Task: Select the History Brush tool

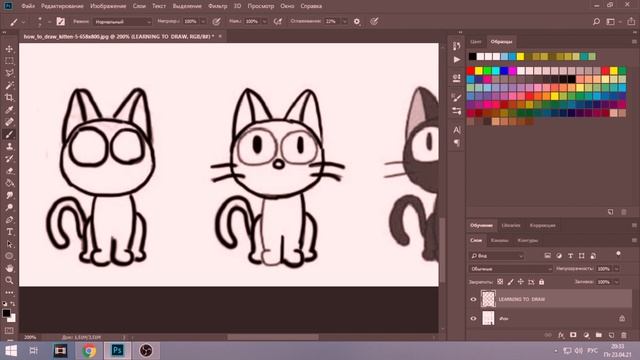Action: [x=9, y=159]
